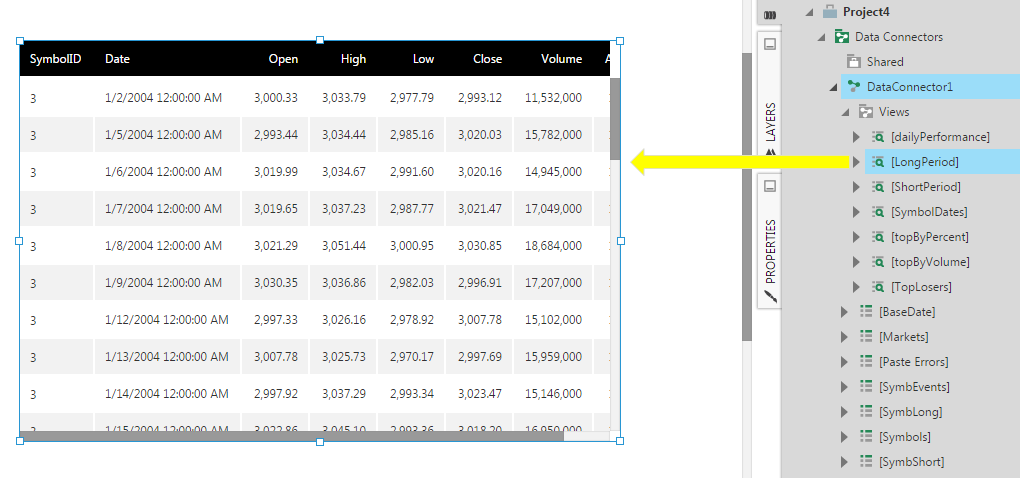Screen dimensions: 1020x478
Task: Click the SymbolID column header
Action: click(x=55, y=59)
